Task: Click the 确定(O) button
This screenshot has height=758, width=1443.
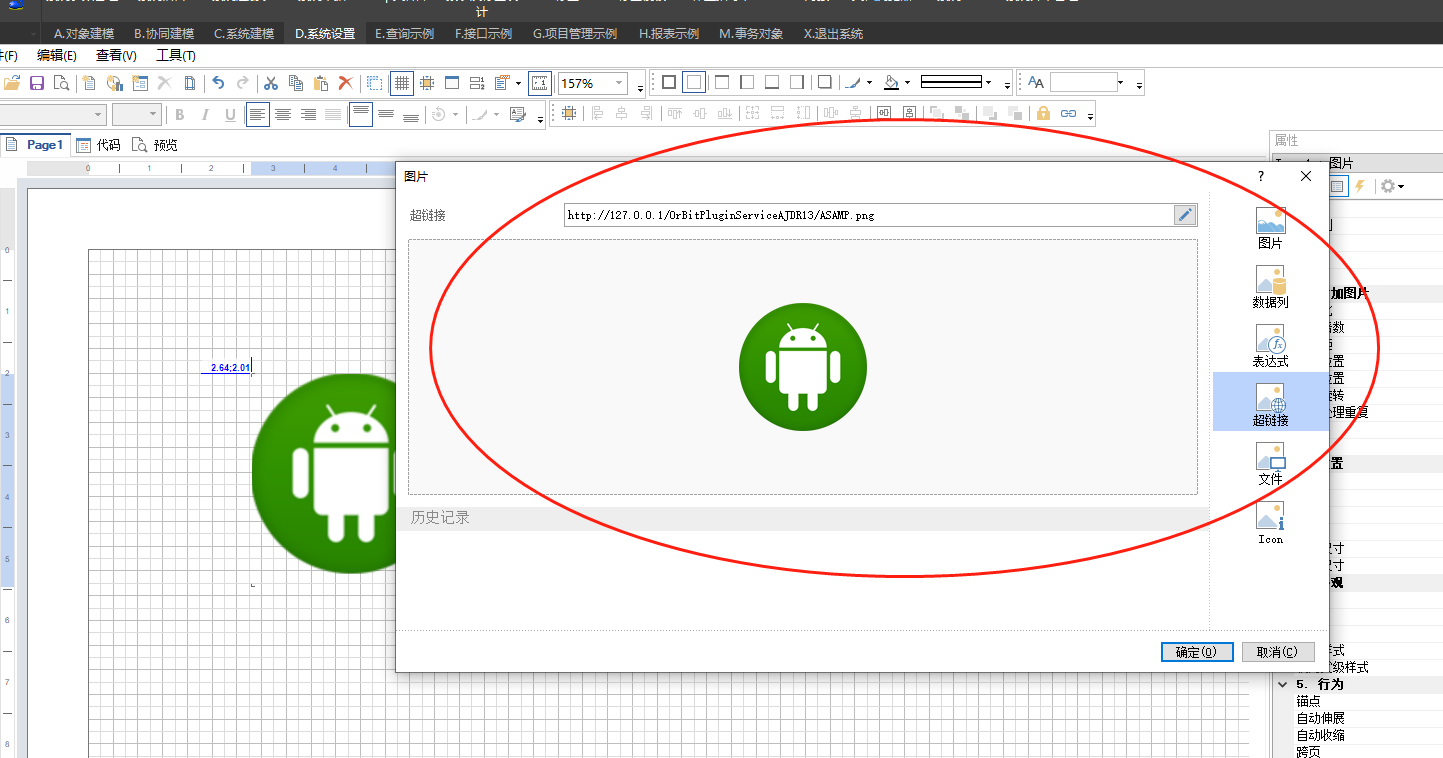Action: tap(1196, 652)
